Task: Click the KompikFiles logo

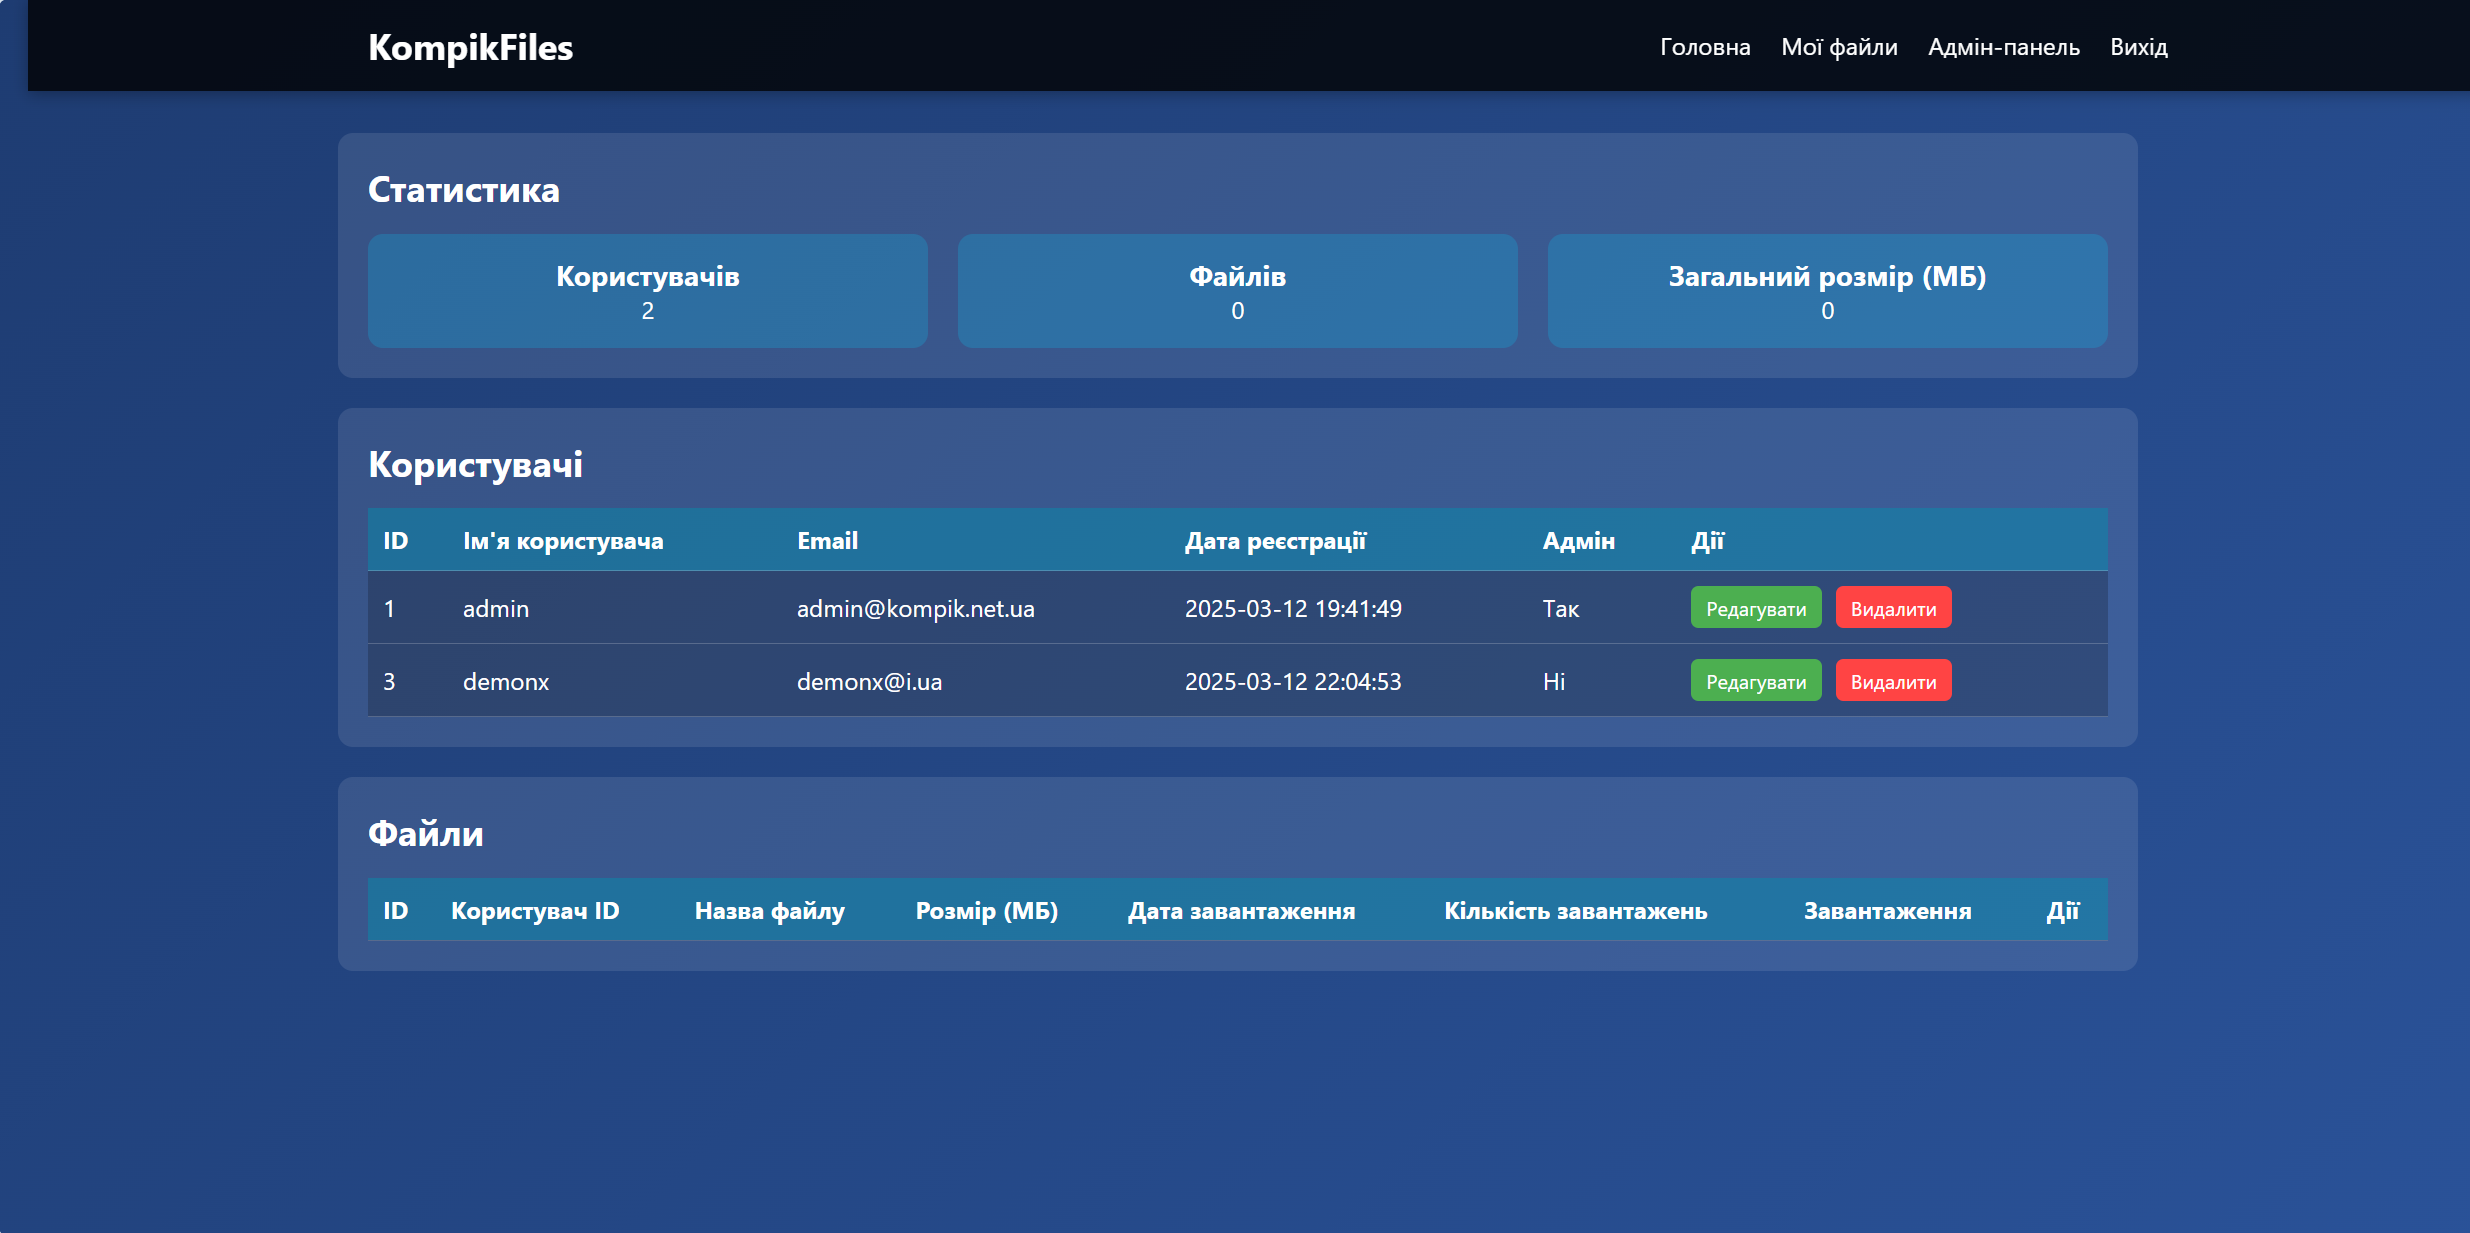Action: point(470,47)
